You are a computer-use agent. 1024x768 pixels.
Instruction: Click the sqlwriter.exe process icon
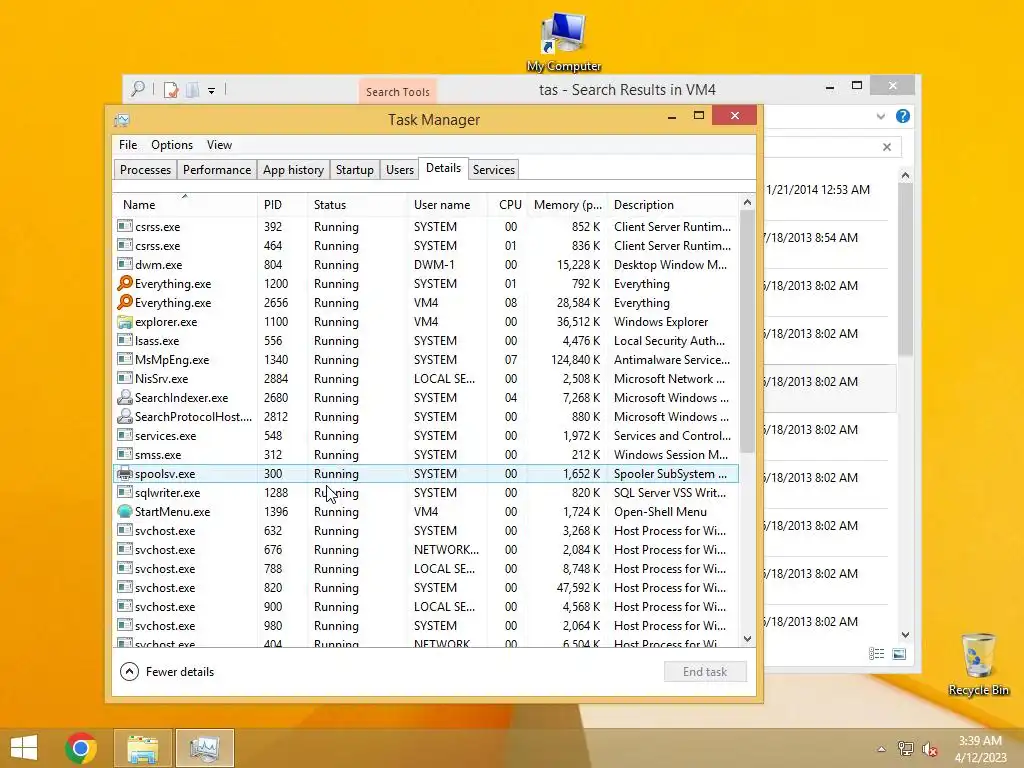click(x=125, y=492)
